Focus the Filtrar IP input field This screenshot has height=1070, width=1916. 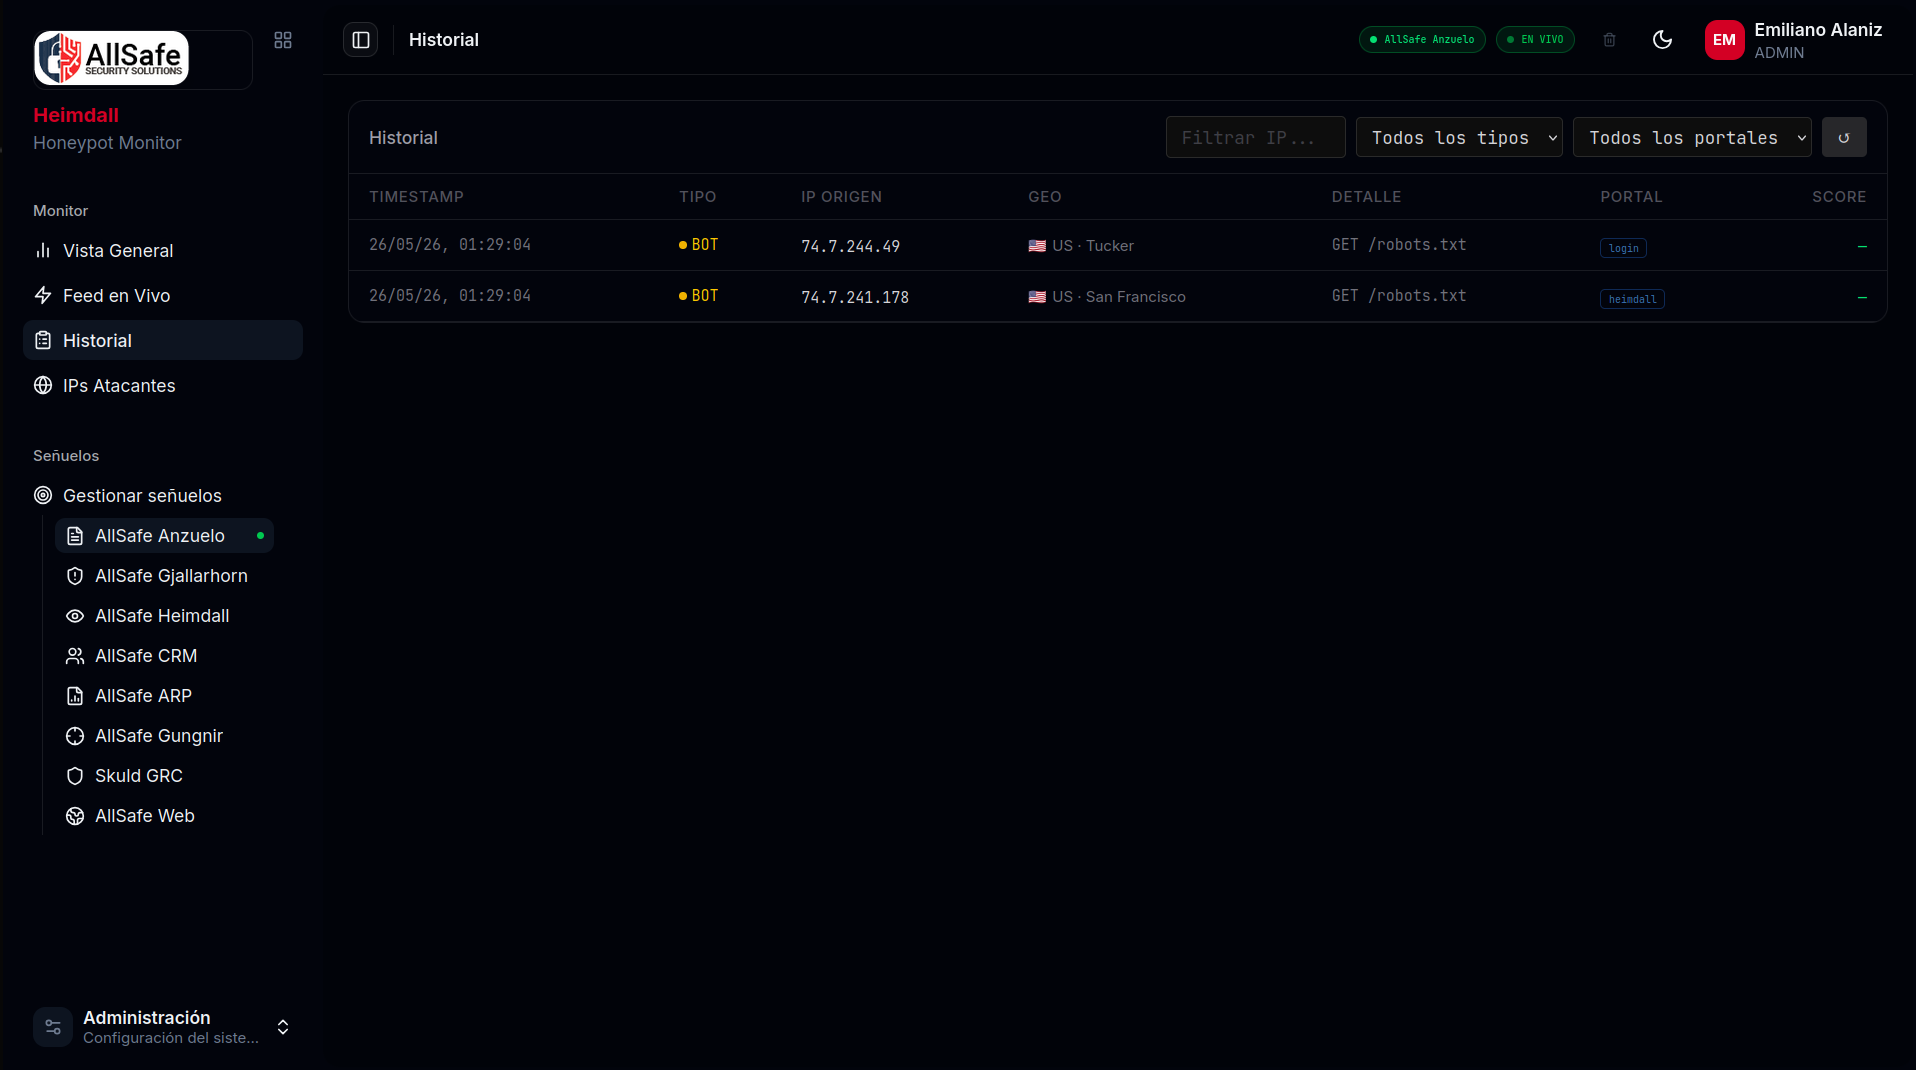[x=1255, y=138]
